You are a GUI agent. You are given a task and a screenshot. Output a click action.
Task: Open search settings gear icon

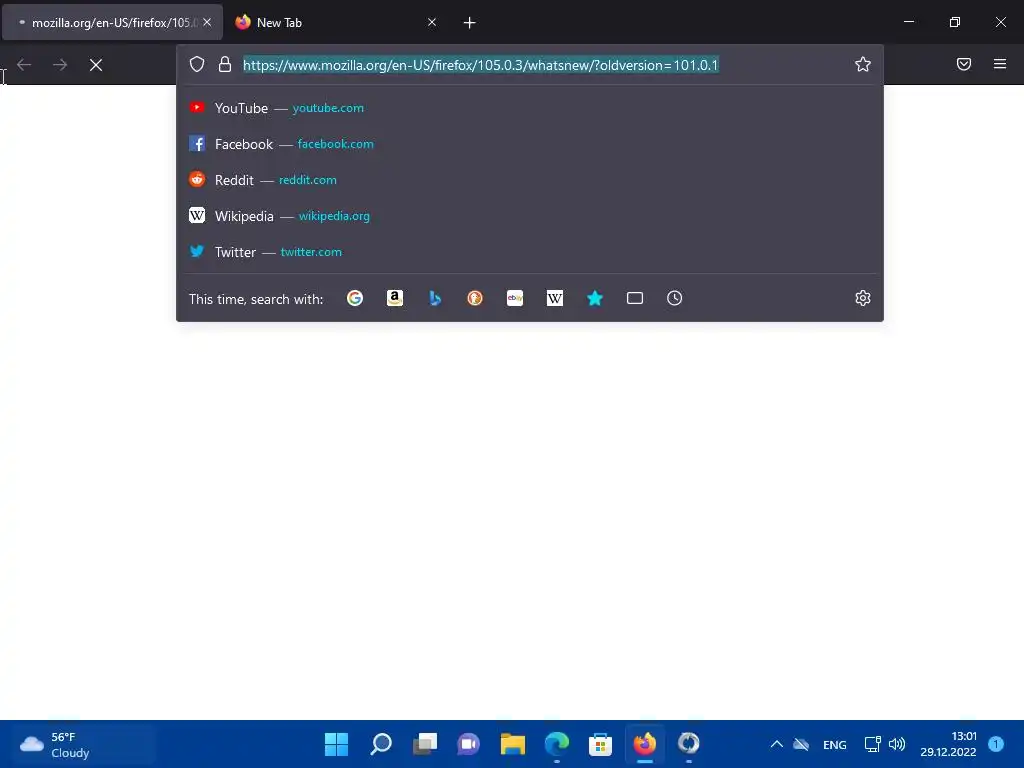click(x=863, y=298)
